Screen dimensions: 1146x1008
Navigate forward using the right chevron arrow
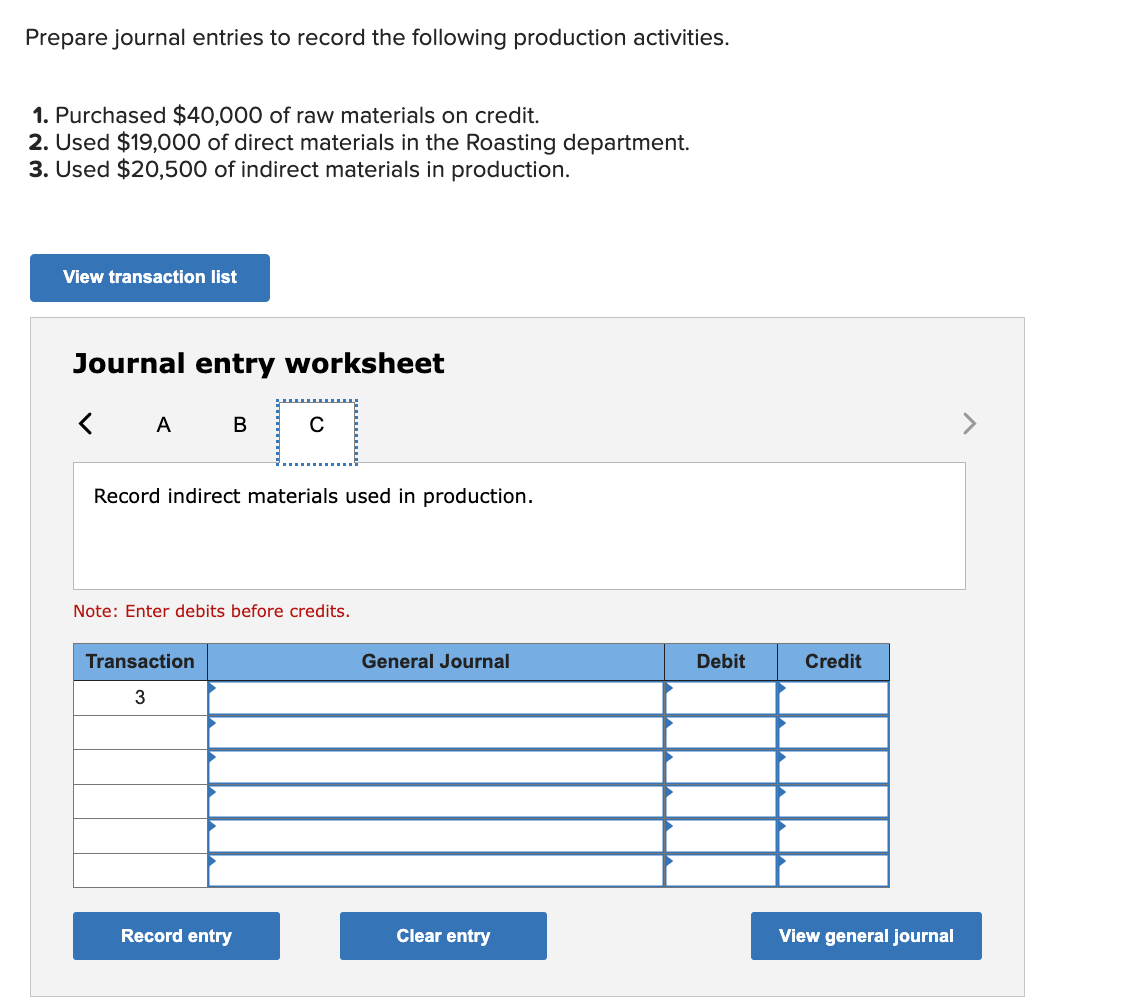coord(968,423)
